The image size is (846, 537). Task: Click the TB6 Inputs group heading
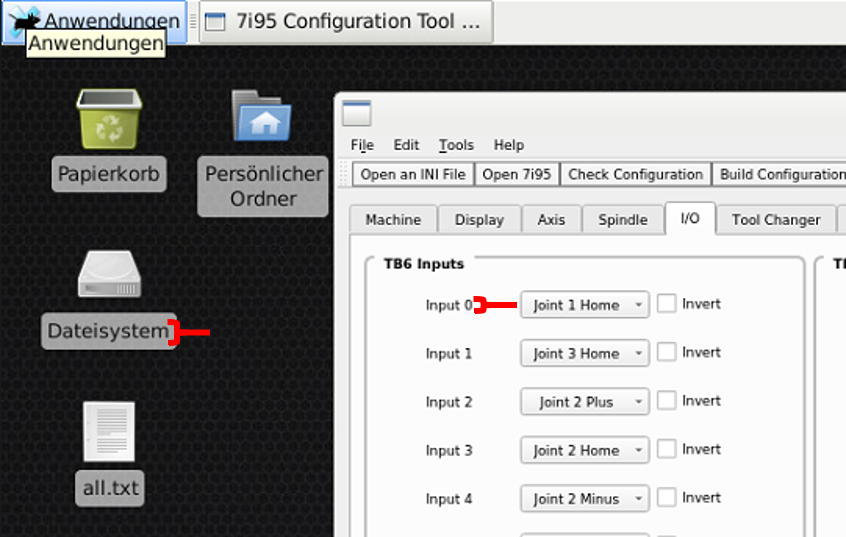coord(424,264)
